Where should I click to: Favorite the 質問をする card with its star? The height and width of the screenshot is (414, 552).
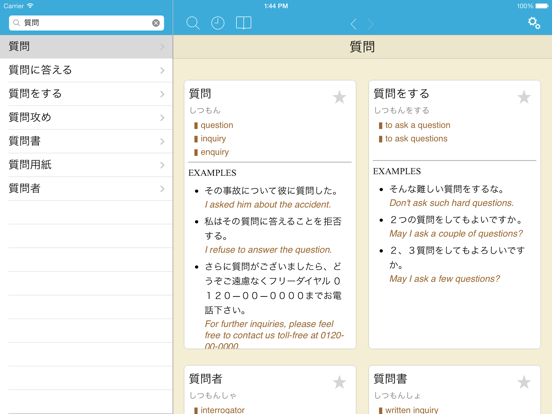pos(524,97)
